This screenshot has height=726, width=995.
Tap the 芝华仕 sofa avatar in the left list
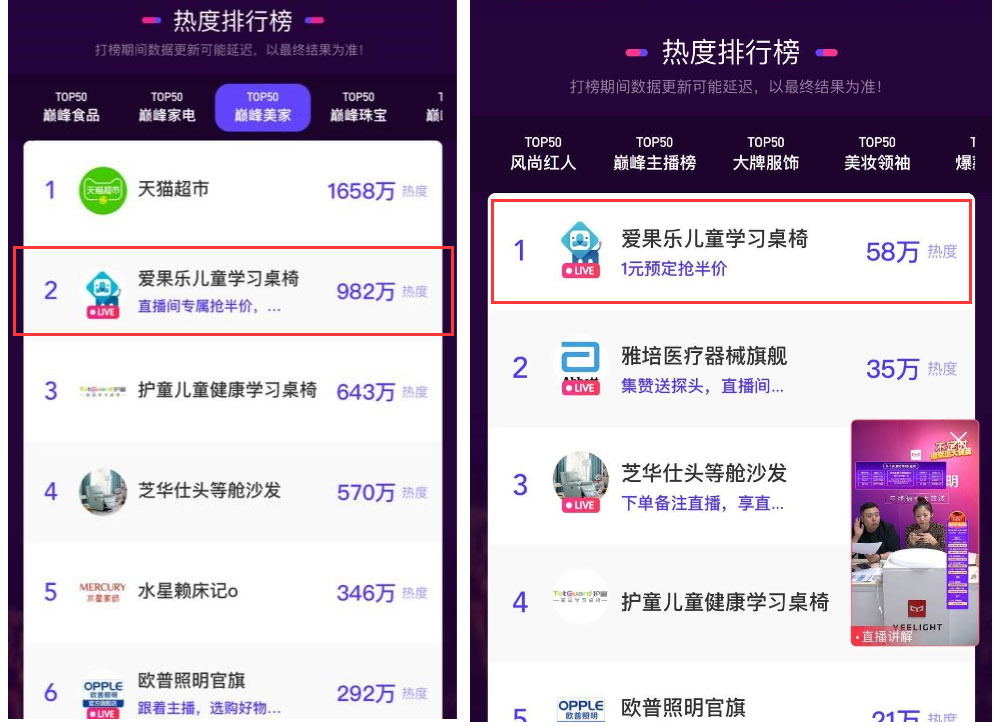point(103,492)
